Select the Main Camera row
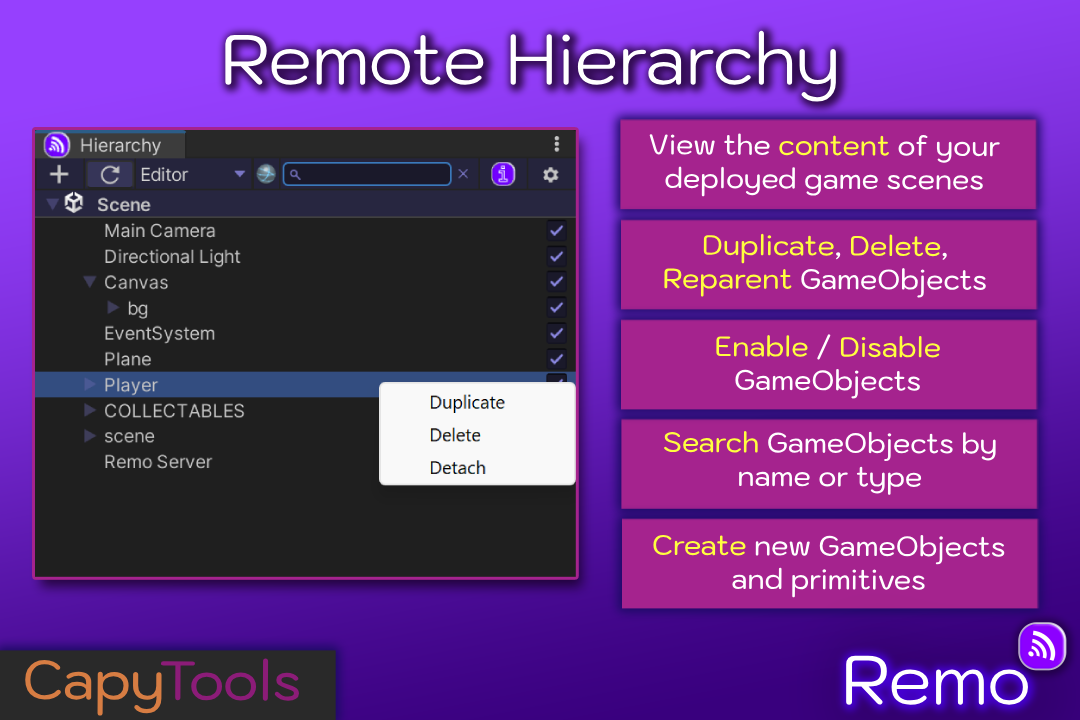This screenshot has height=720, width=1080. point(305,230)
